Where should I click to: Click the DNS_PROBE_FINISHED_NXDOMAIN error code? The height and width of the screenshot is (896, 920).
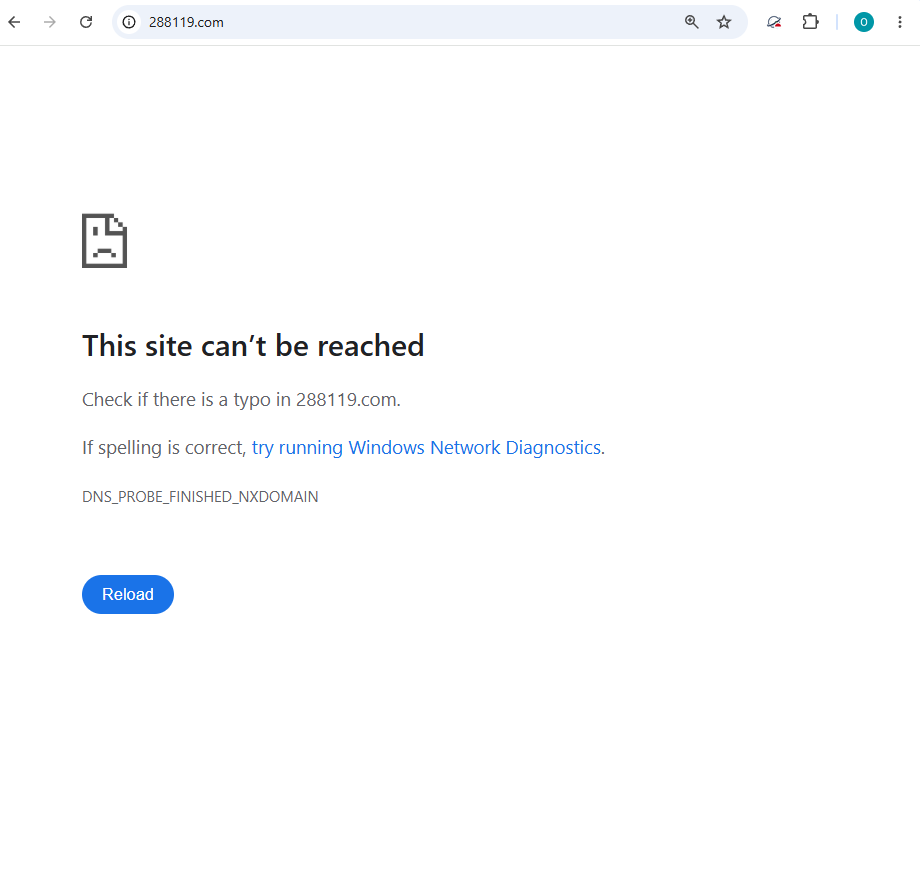pyautogui.click(x=200, y=497)
